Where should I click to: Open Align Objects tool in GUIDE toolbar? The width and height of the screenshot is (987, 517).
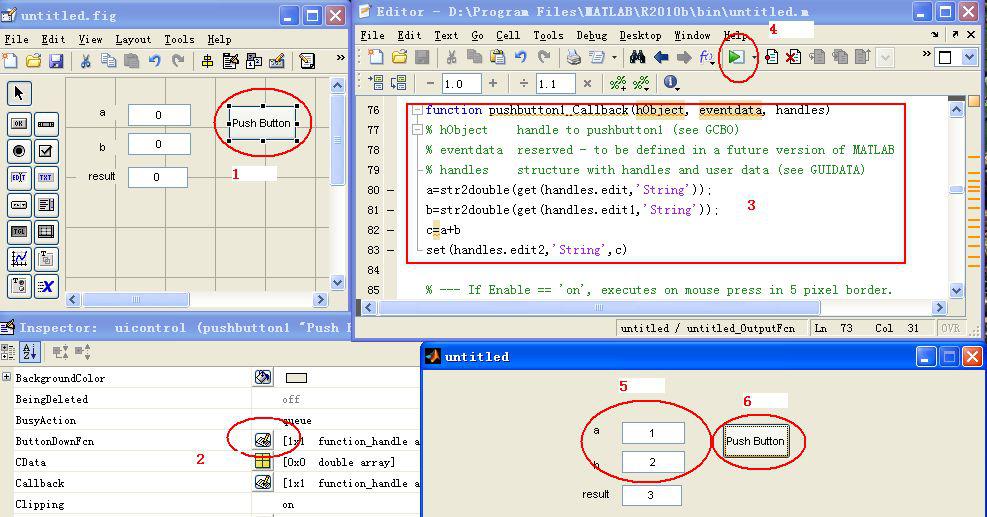point(207,61)
